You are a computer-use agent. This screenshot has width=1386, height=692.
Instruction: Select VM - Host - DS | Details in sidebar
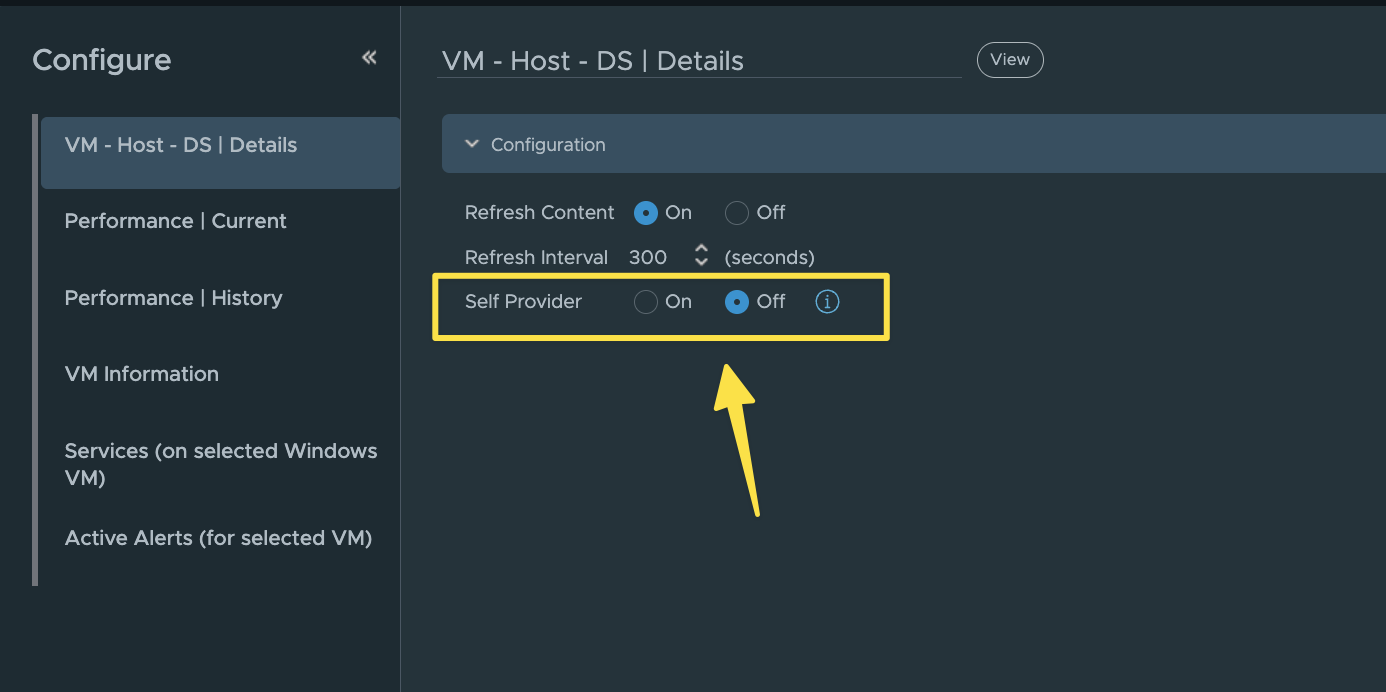click(181, 145)
